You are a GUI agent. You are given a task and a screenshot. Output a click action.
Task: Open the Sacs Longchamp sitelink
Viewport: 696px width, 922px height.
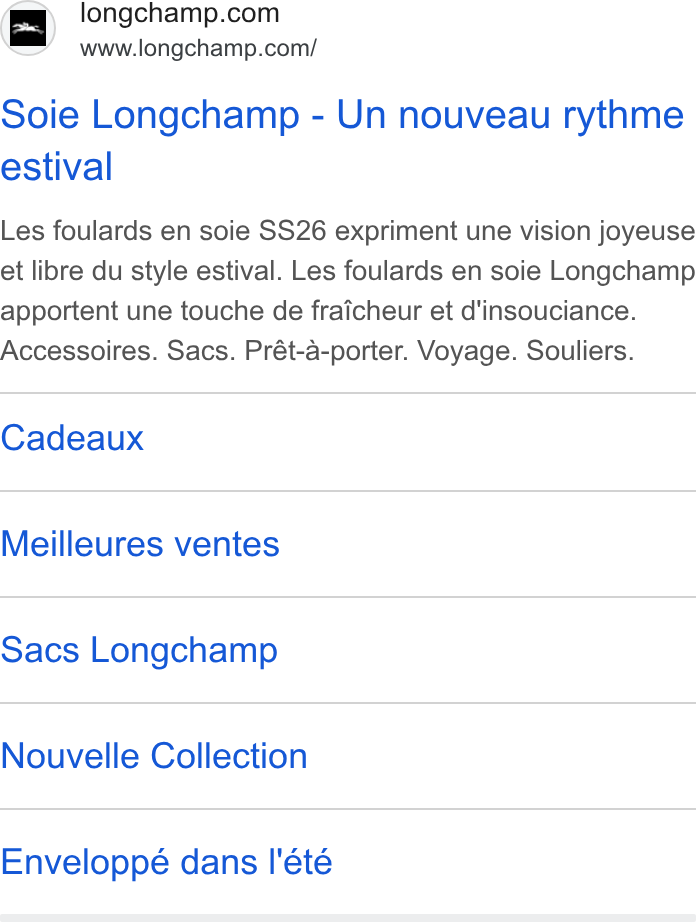(x=139, y=650)
